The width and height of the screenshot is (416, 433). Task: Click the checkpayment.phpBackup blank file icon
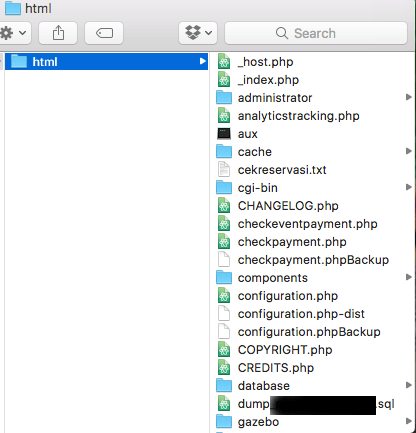tap(224, 259)
